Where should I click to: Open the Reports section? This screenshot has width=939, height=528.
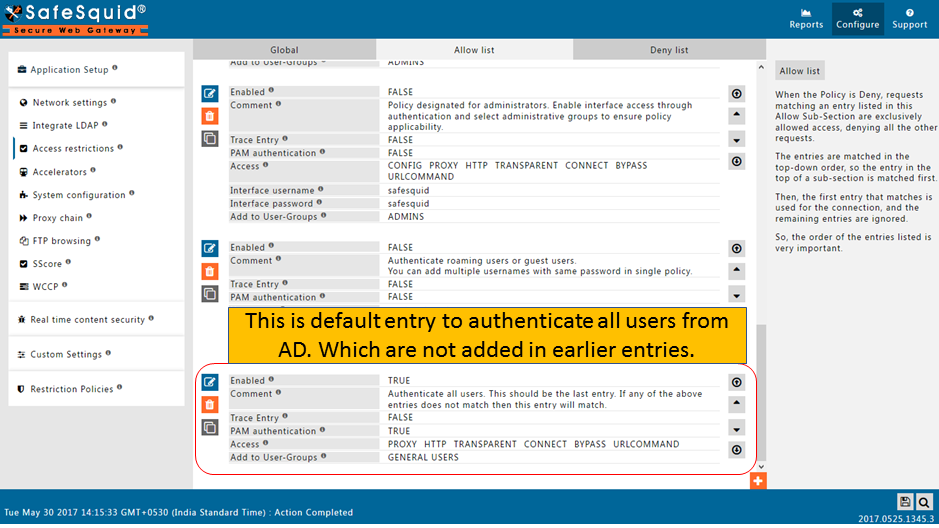click(x=806, y=19)
